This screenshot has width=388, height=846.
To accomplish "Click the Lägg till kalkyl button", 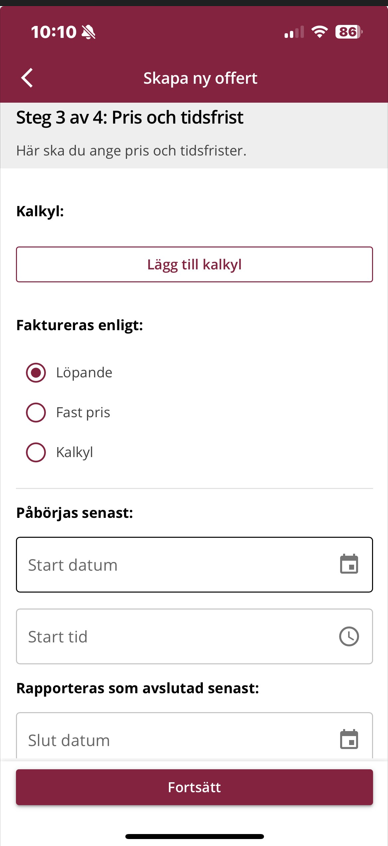I will (194, 264).
